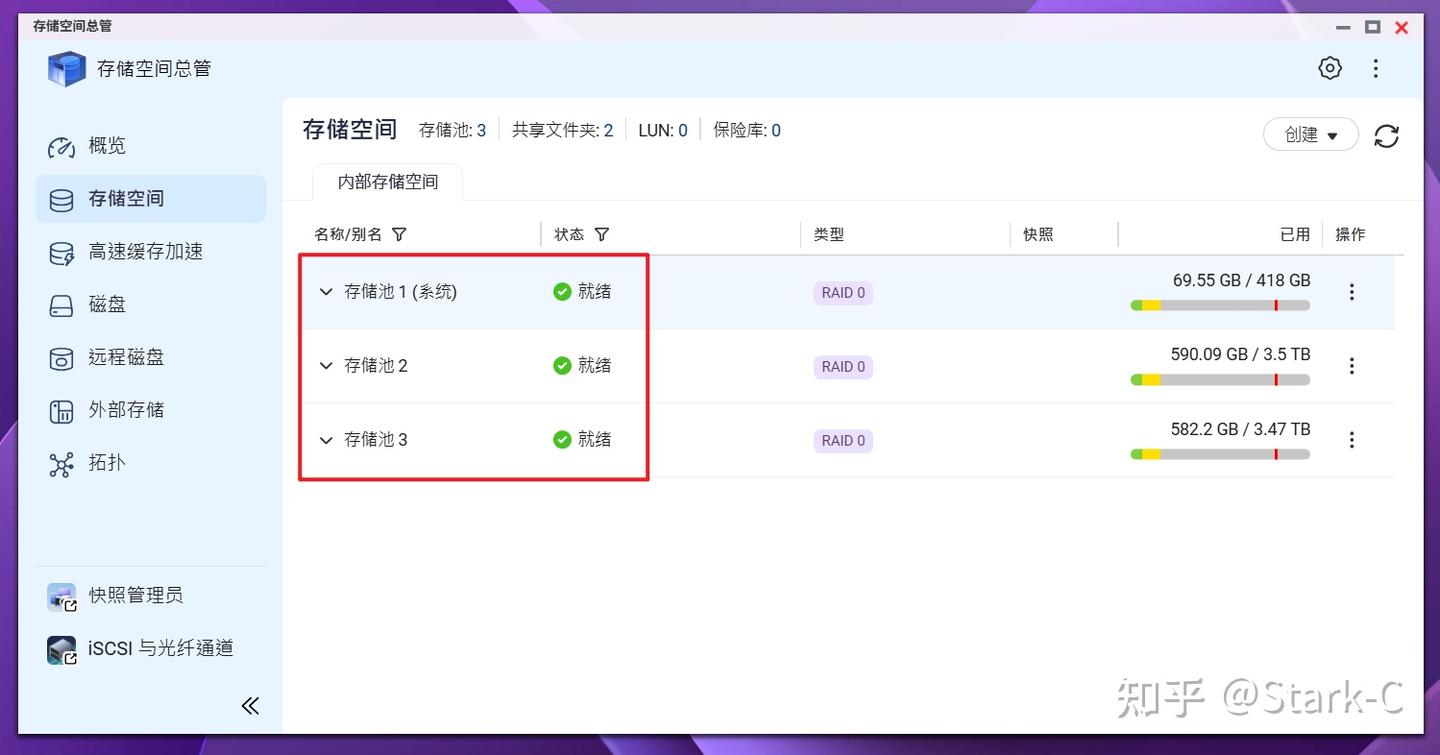Select the 存储池 1 (系统) name
The width and height of the screenshot is (1440, 755).
[400, 292]
